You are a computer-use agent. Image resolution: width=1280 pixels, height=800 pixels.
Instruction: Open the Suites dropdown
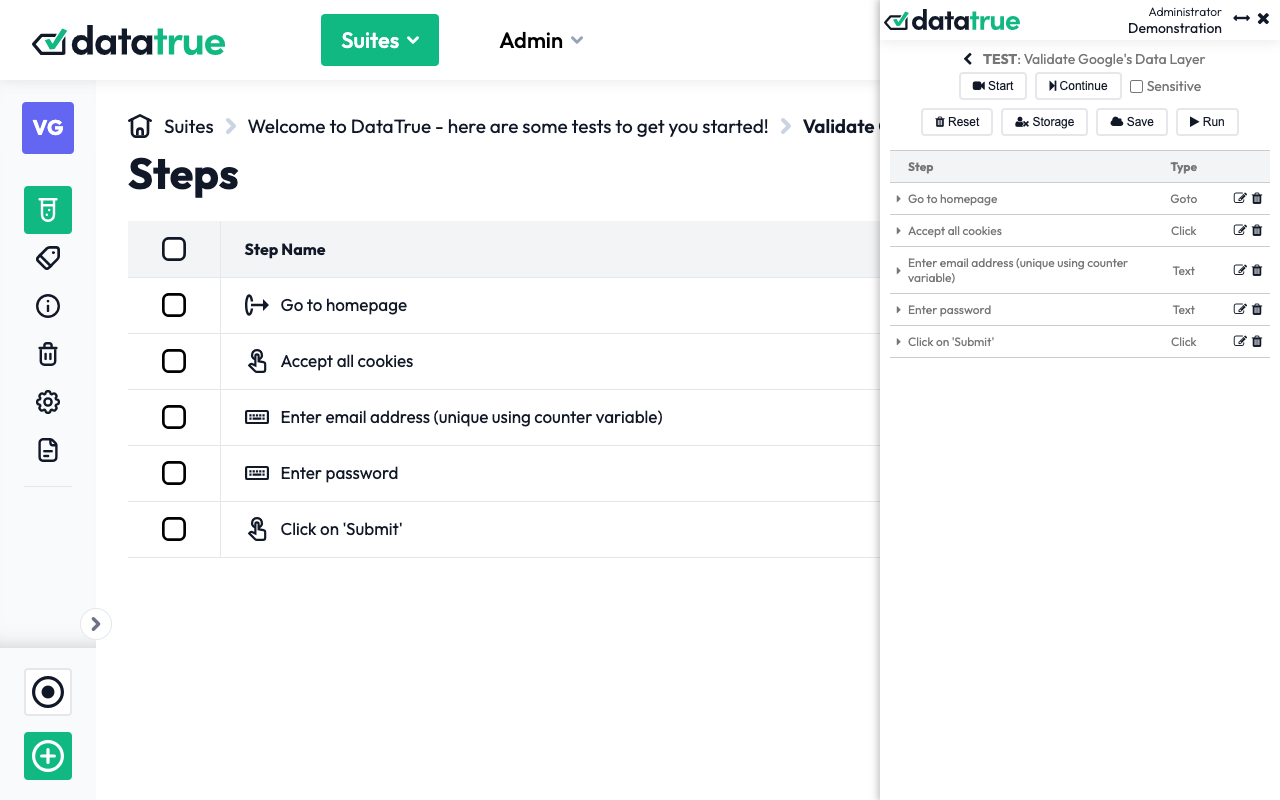[380, 40]
